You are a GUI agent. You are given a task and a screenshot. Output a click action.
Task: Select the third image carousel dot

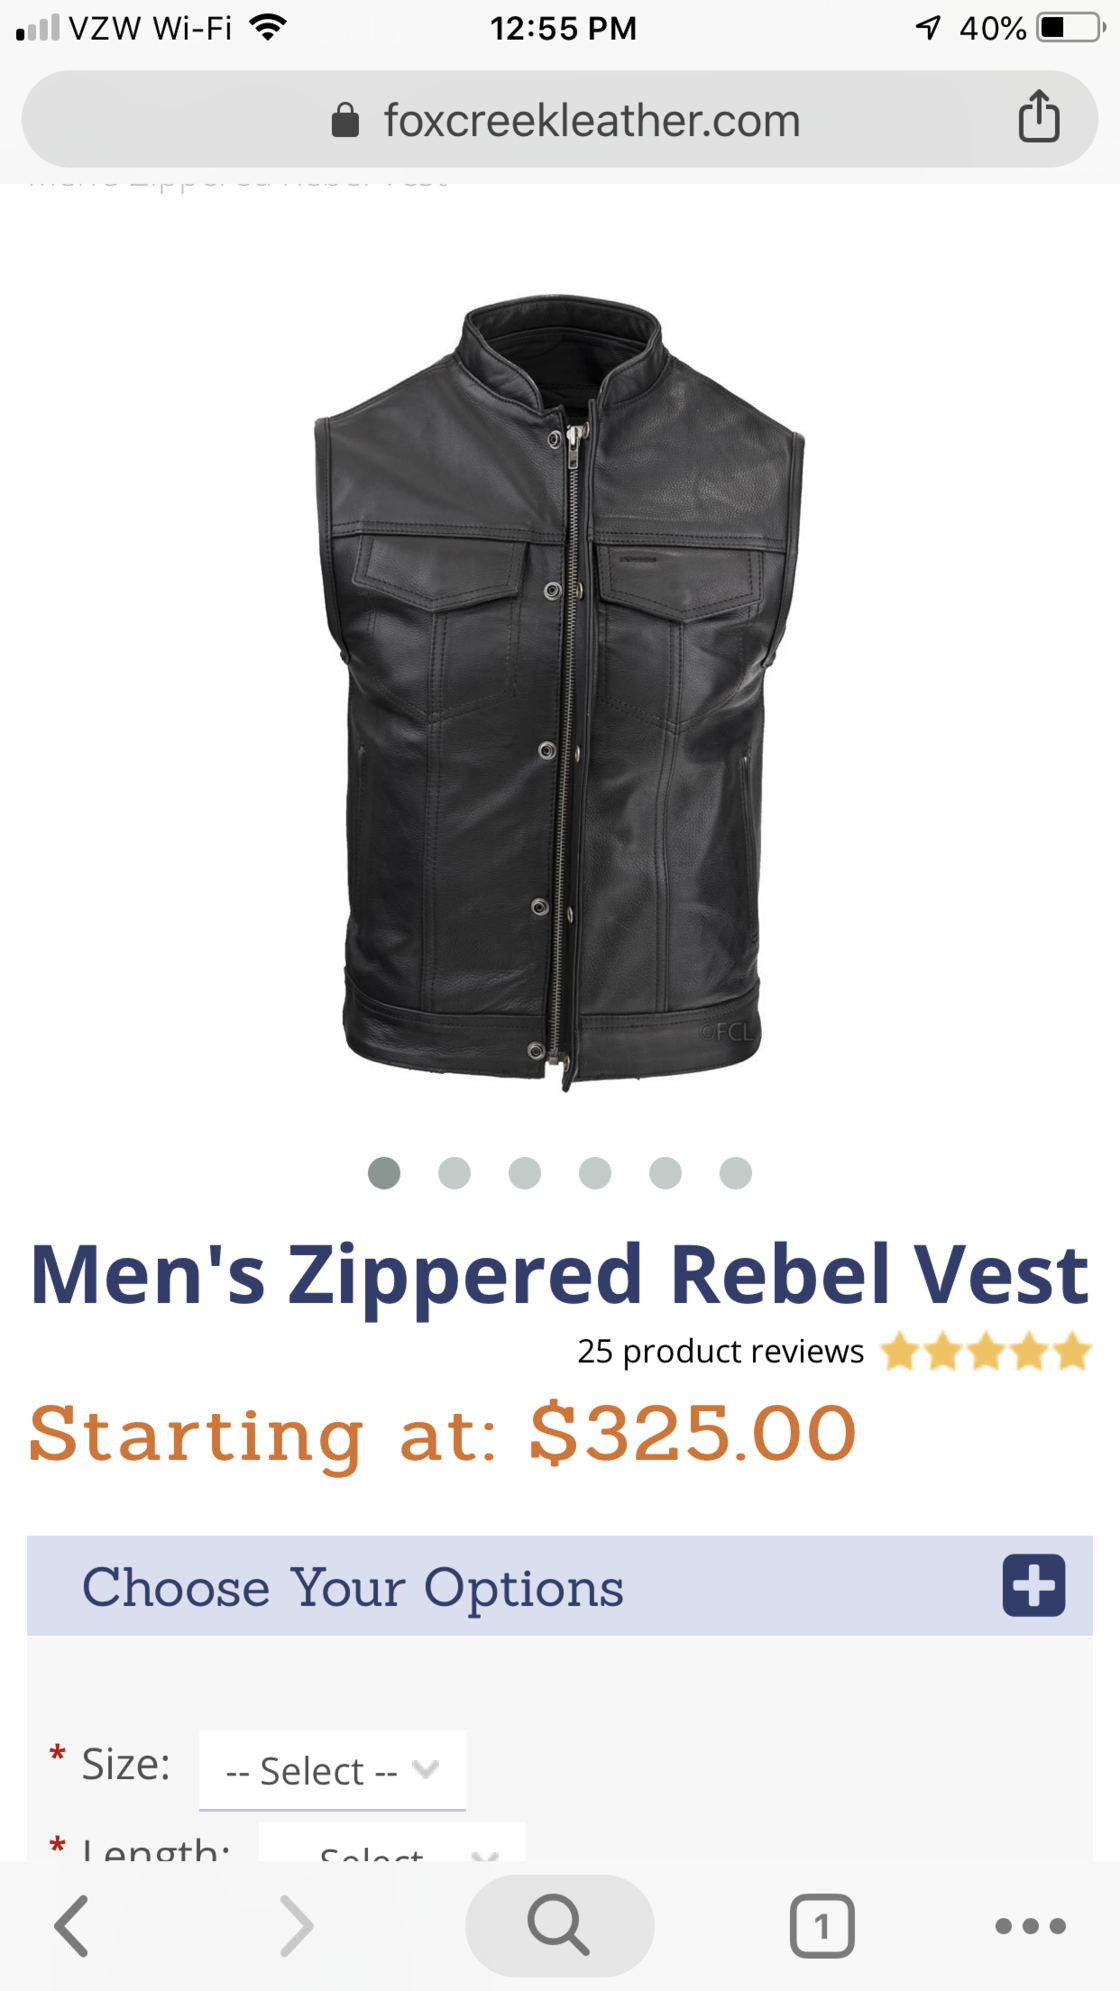(x=524, y=1172)
